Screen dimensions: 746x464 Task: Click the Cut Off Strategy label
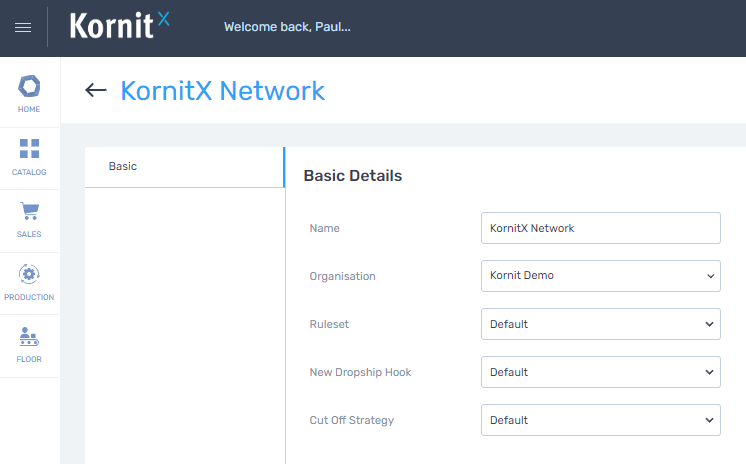coord(352,421)
